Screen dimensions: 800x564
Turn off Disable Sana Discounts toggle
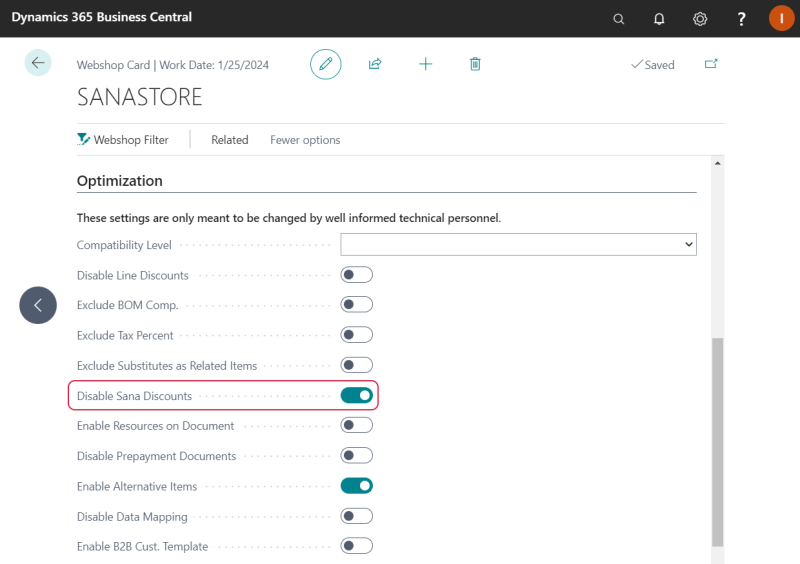coord(357,396)
